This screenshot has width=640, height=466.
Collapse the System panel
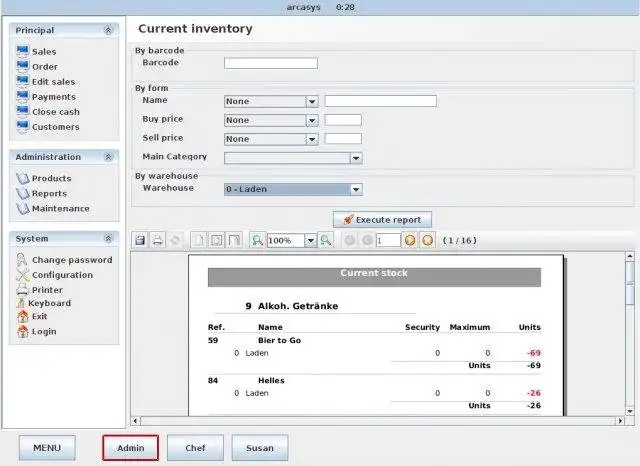coord(108,239)
